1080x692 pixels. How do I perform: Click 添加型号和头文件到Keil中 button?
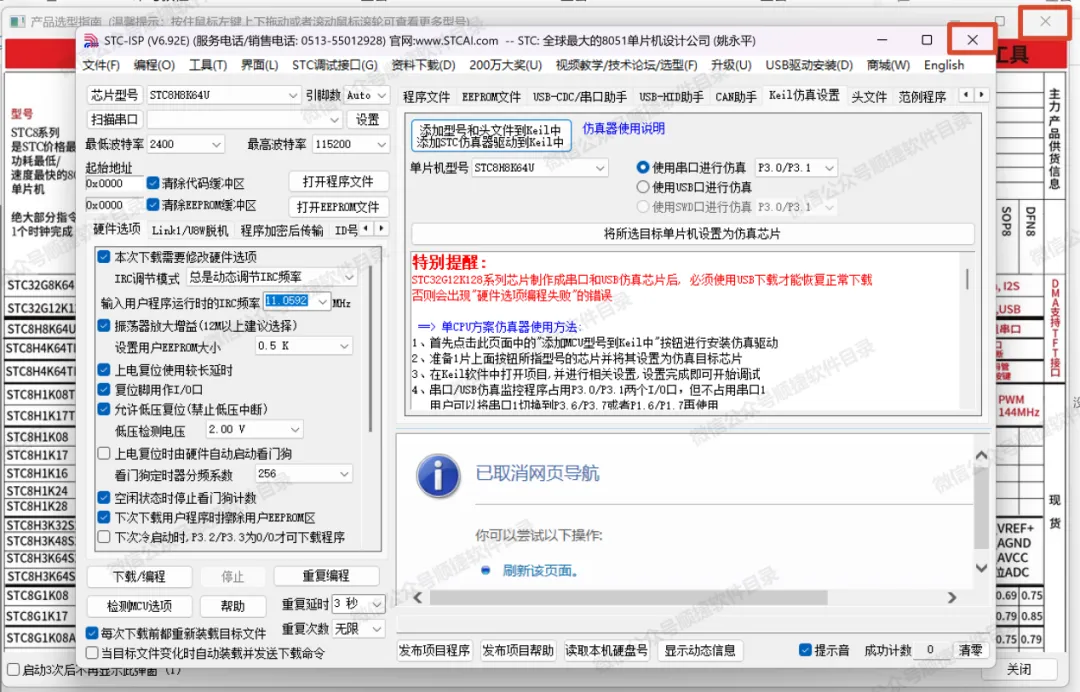(490, 136)
